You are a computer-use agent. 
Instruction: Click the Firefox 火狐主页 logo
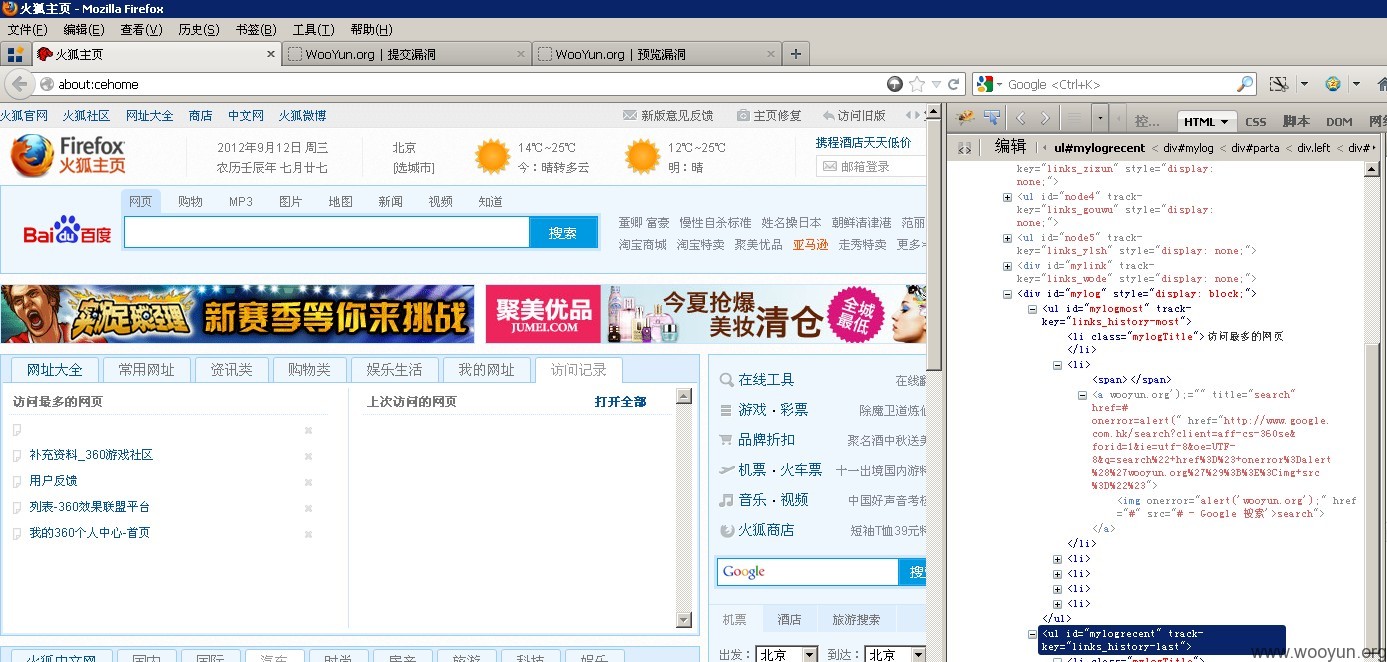click(69, 156)
